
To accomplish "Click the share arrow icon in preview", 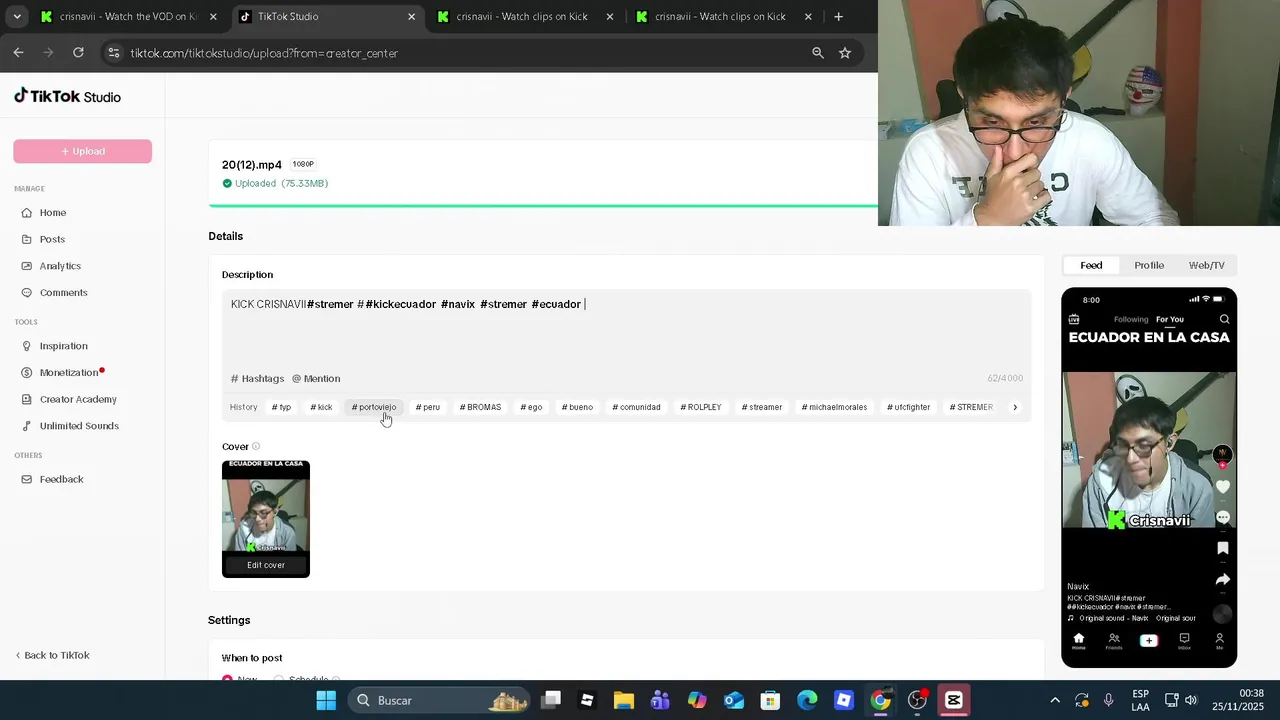I will coord(1223,579).
